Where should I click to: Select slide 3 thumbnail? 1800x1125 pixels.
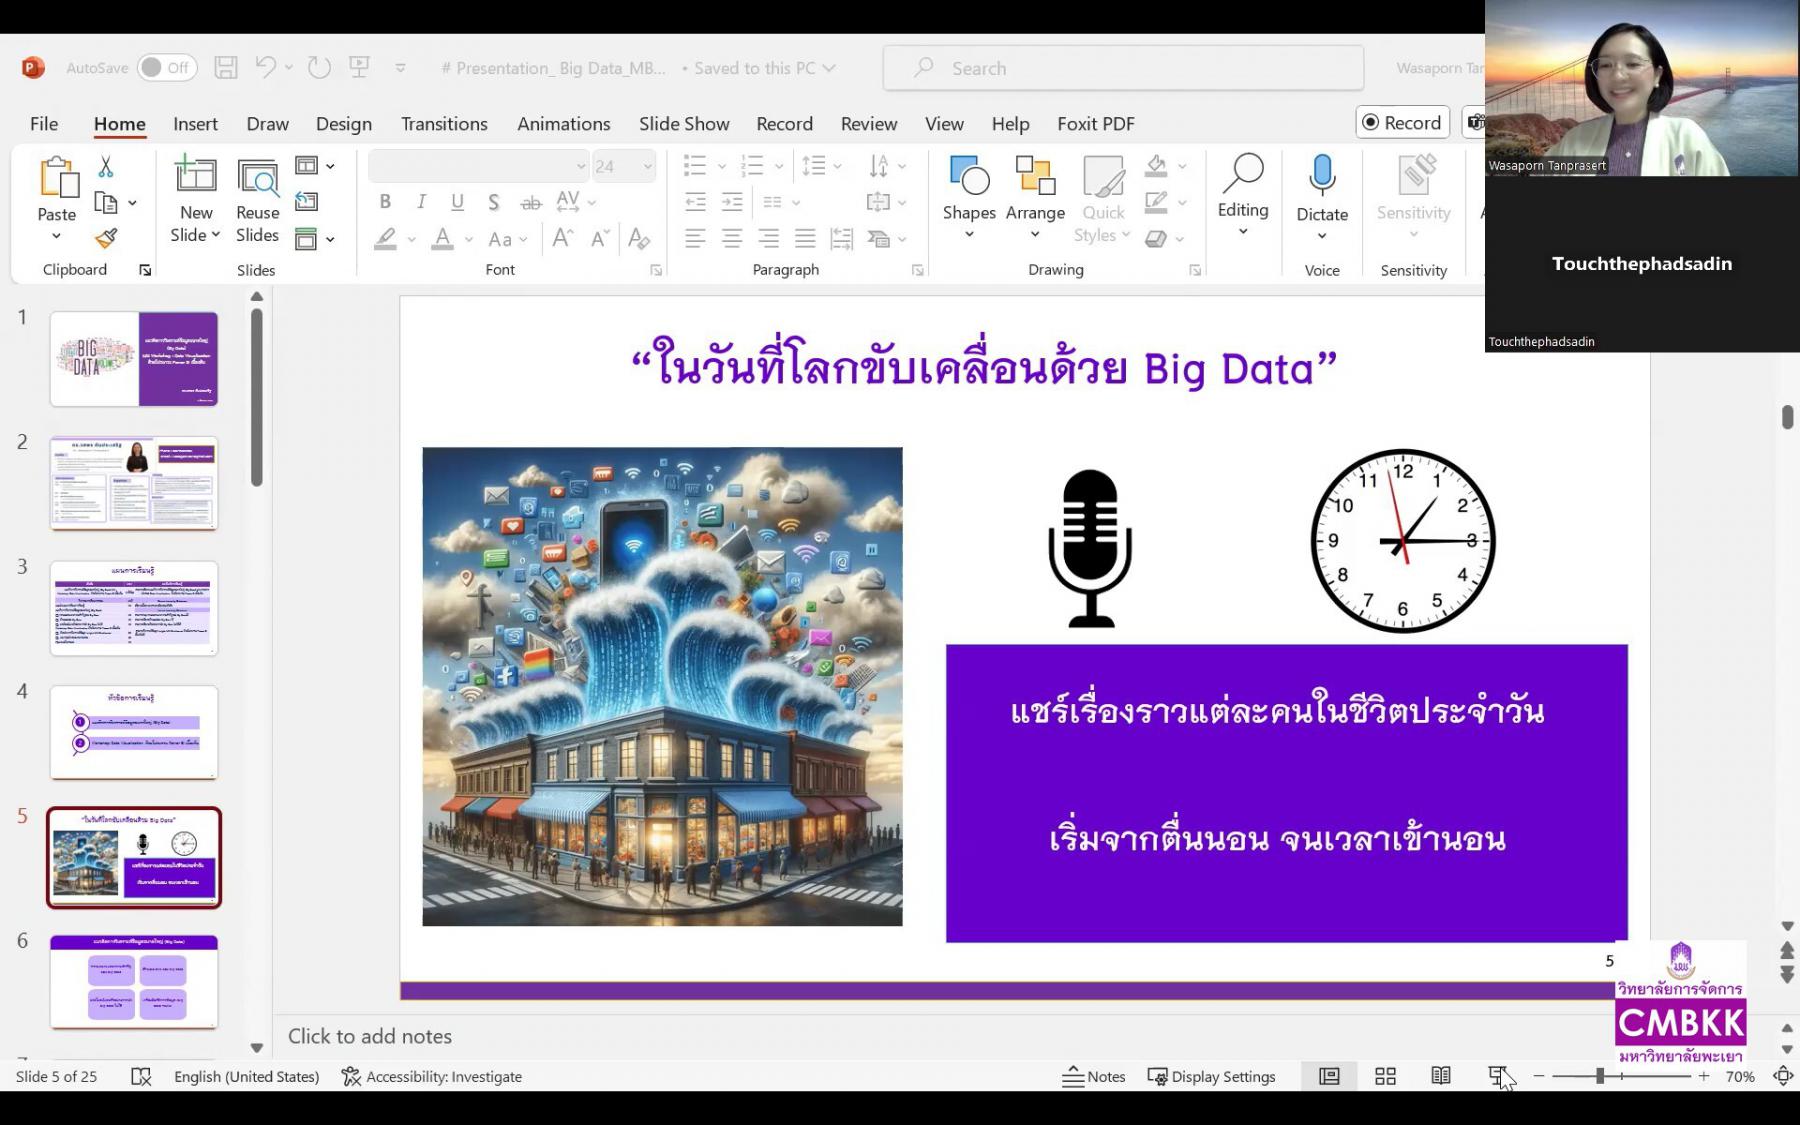134,608
